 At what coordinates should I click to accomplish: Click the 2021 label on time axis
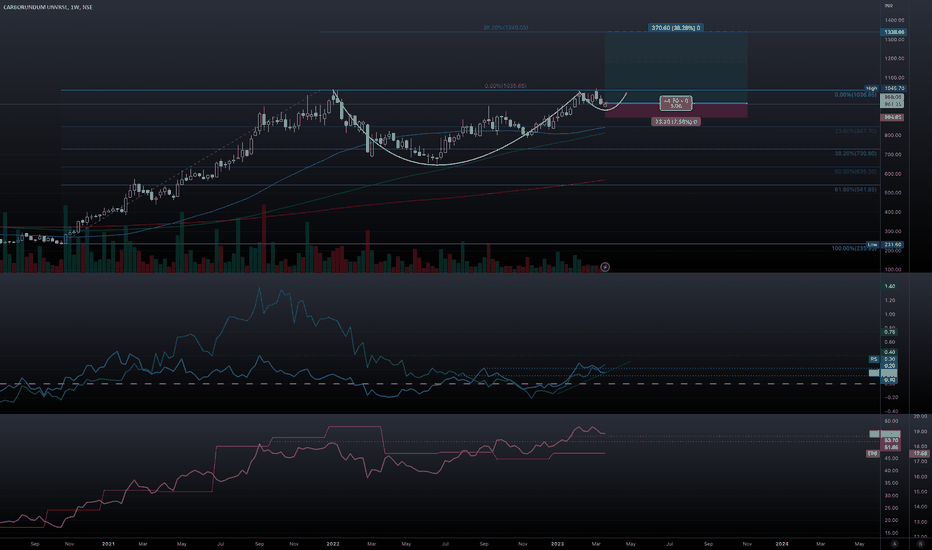tap(108, 543)
